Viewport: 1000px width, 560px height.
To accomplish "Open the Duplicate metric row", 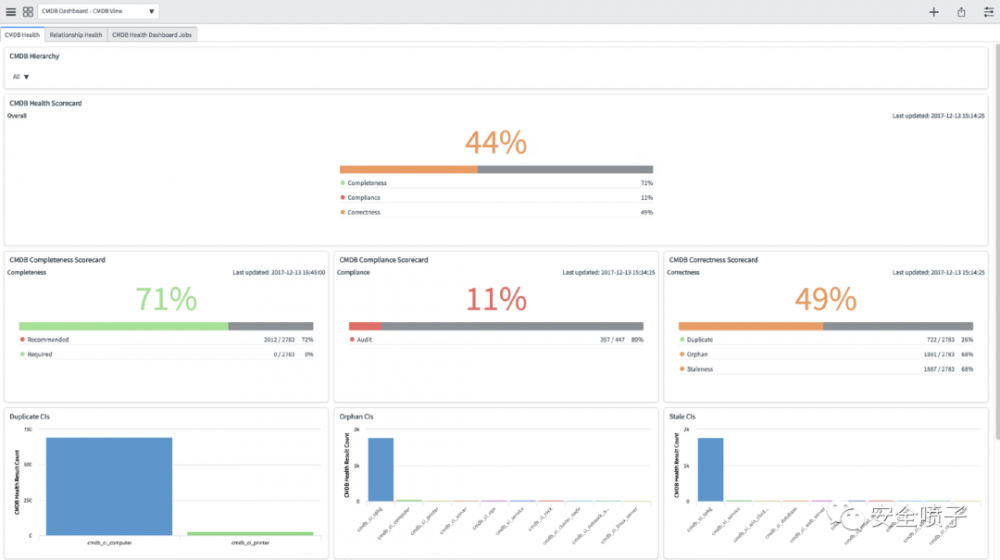I will coord(826,340).
